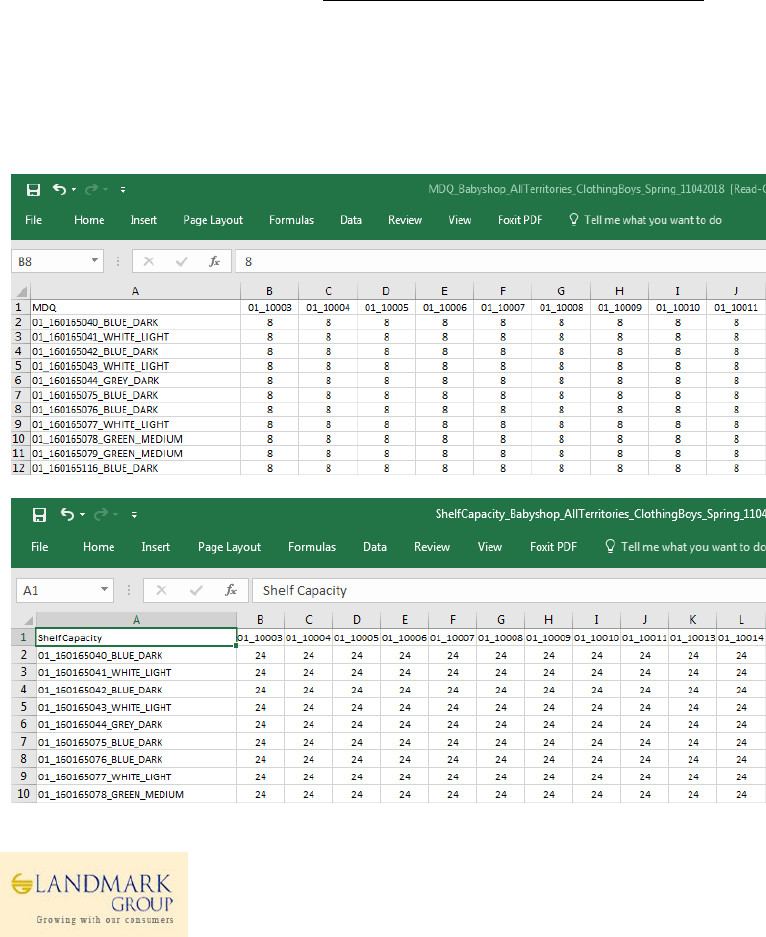Click the Tell me lightbulb box in the MDQ workbook
Image resolution: width=766 pixels, height=937 pixels.
click(645, 220)
